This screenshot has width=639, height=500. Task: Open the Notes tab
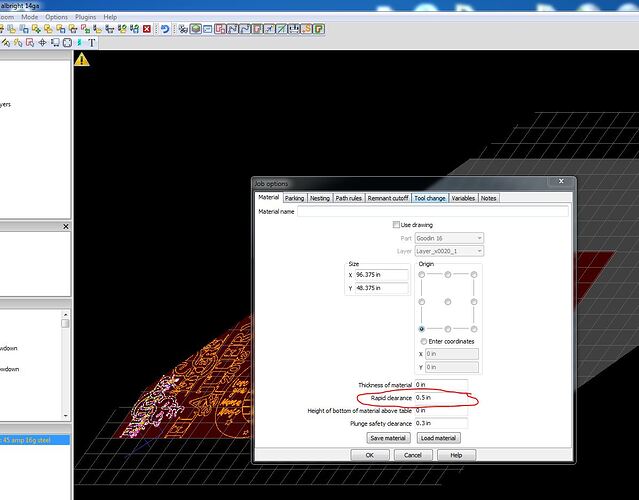click(x=488, y=198)
